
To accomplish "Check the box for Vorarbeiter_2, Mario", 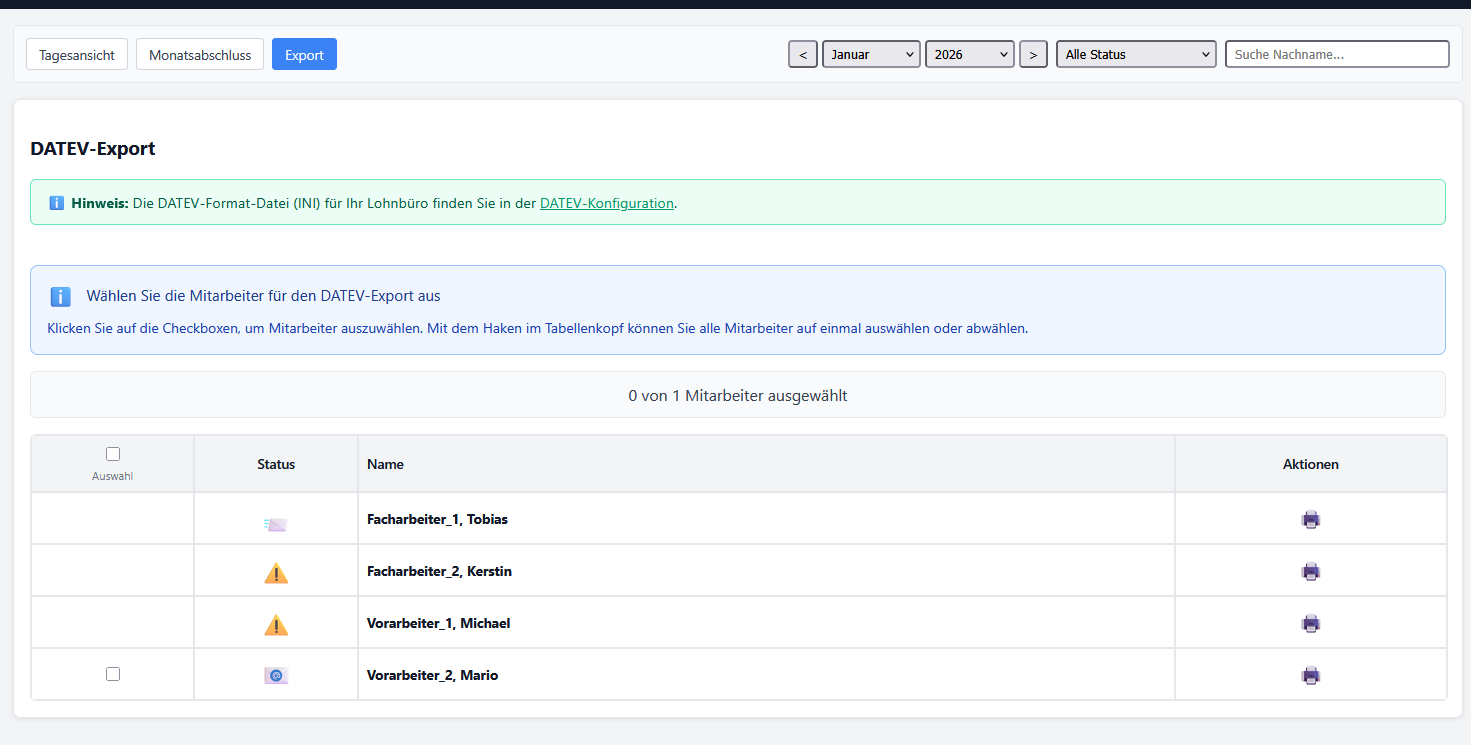I will (113, 674).
